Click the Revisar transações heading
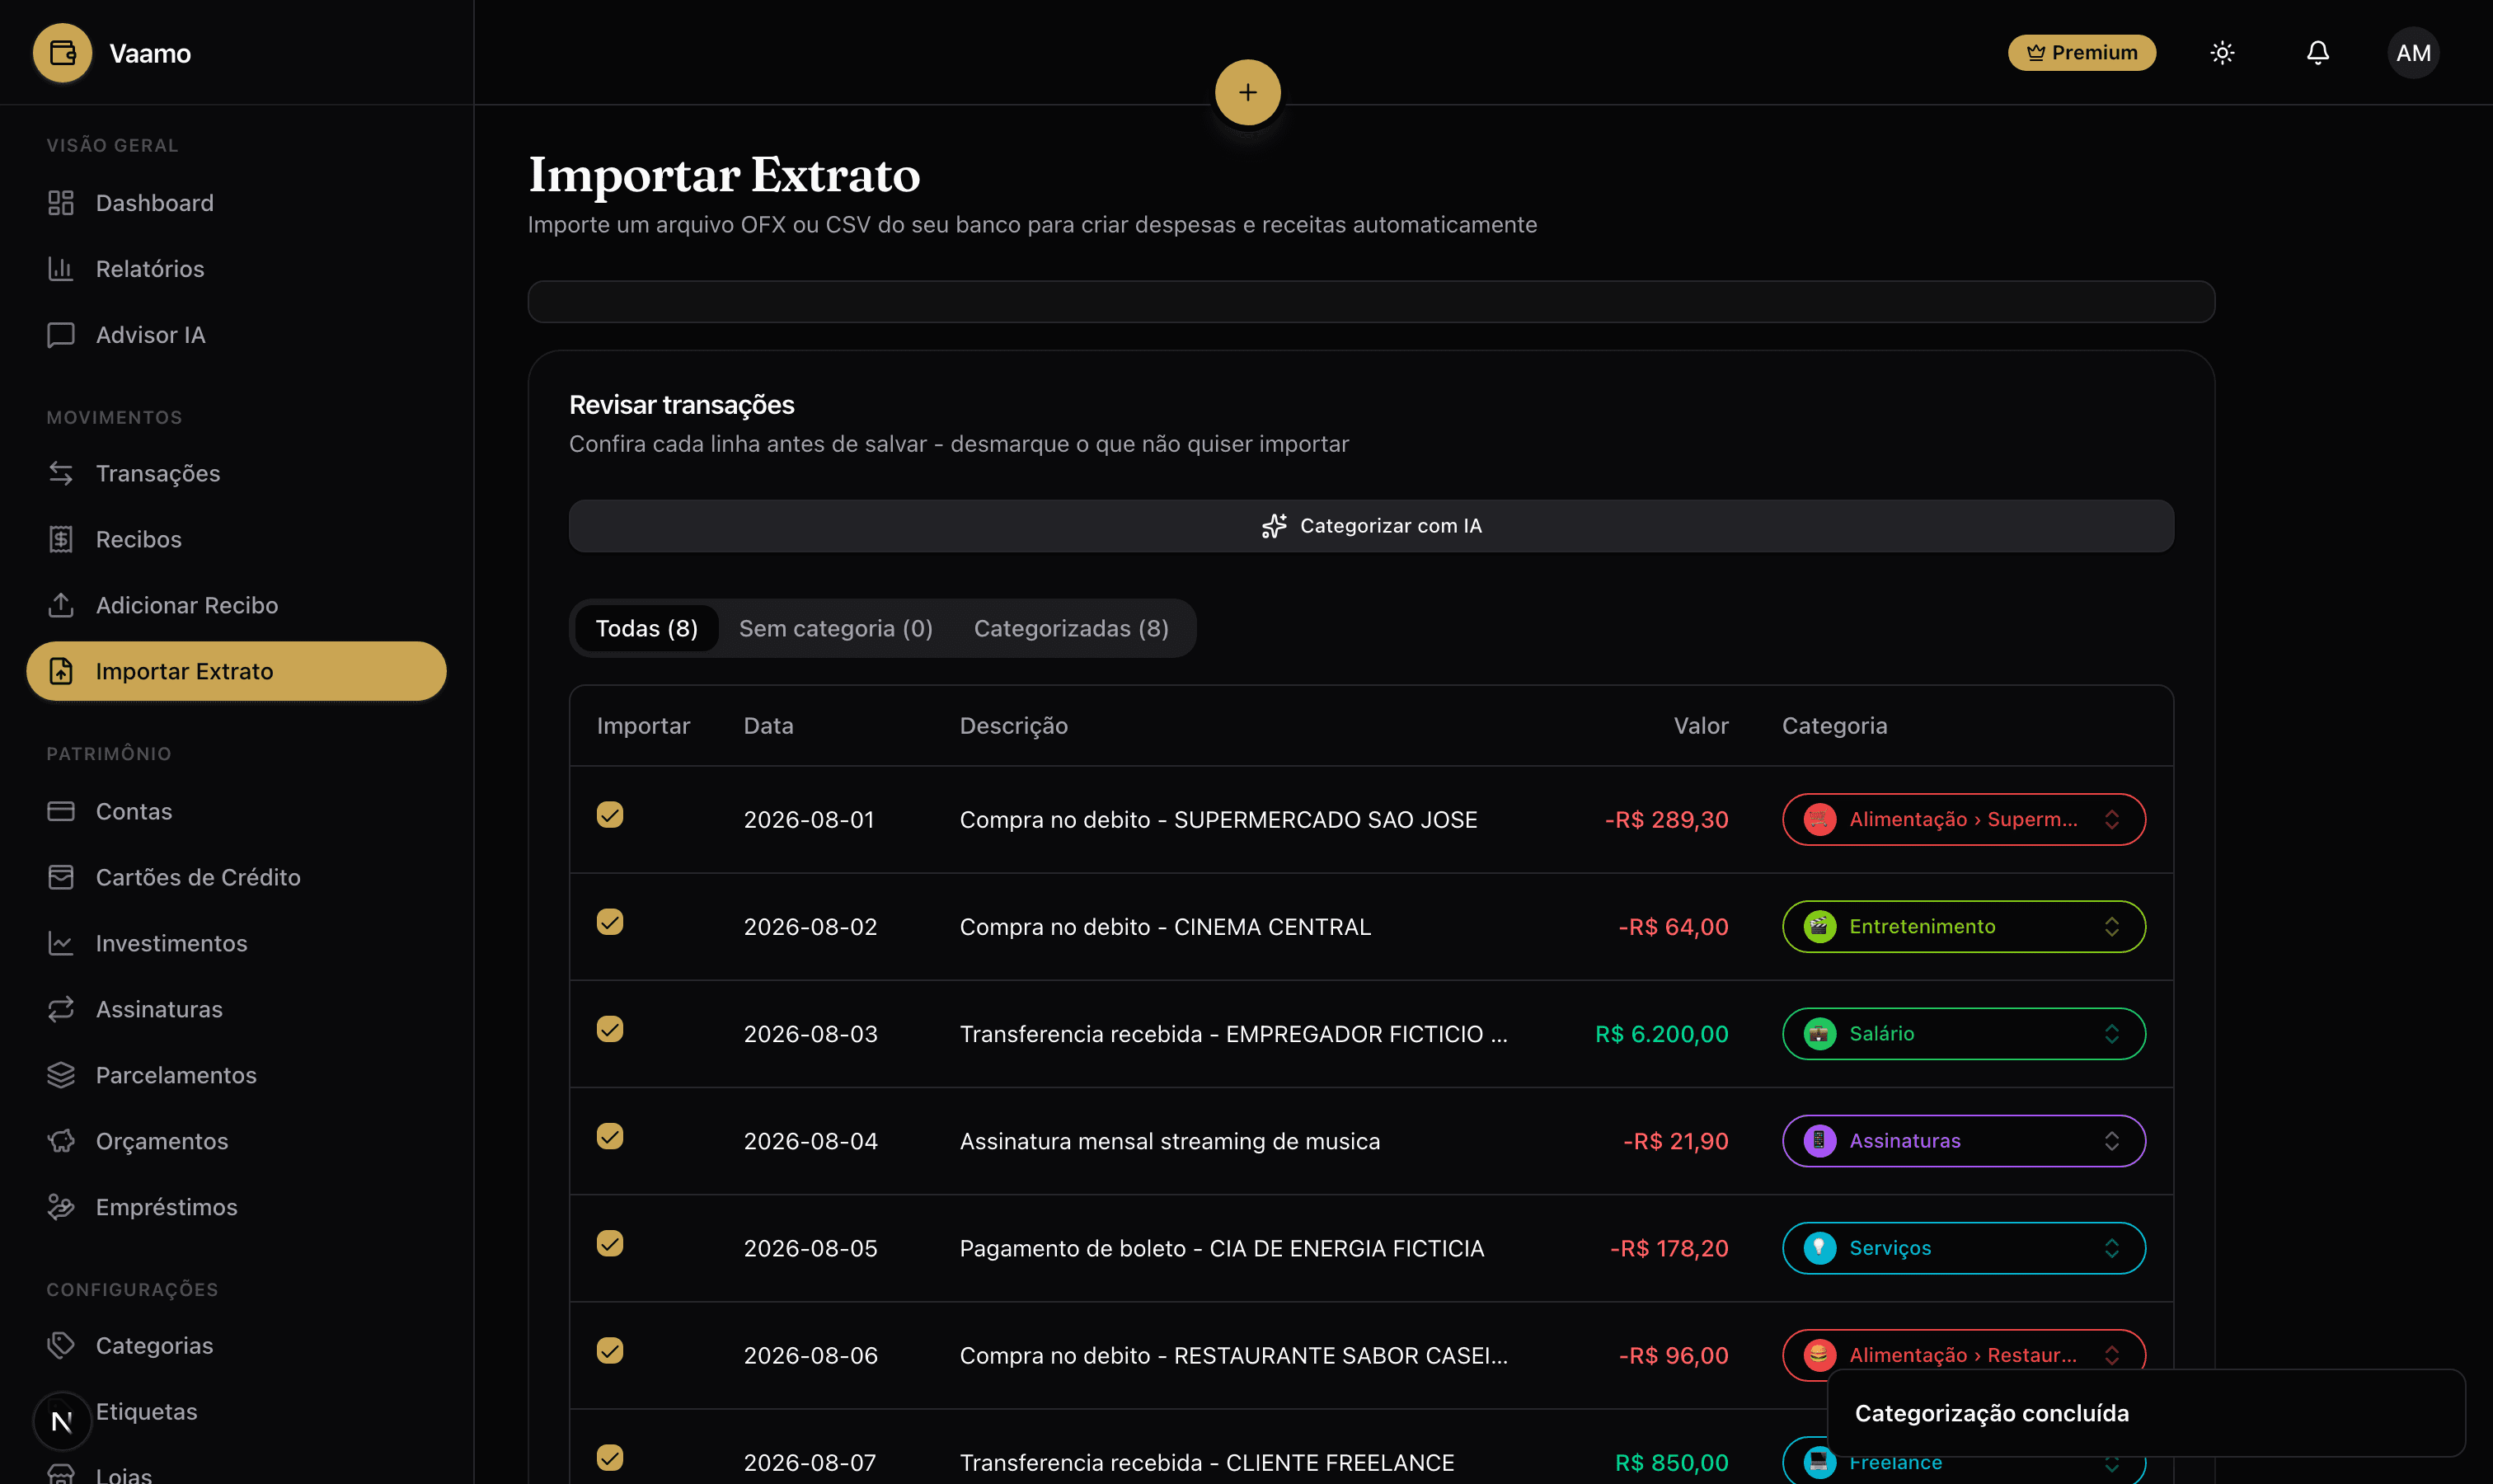 click(x=681, y=405)
